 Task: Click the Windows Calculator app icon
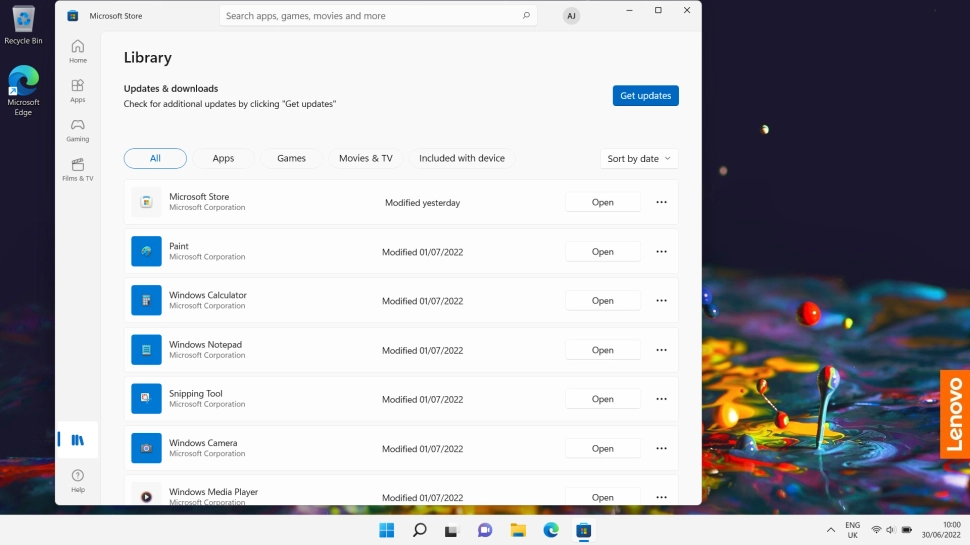(x=146, y=300)
